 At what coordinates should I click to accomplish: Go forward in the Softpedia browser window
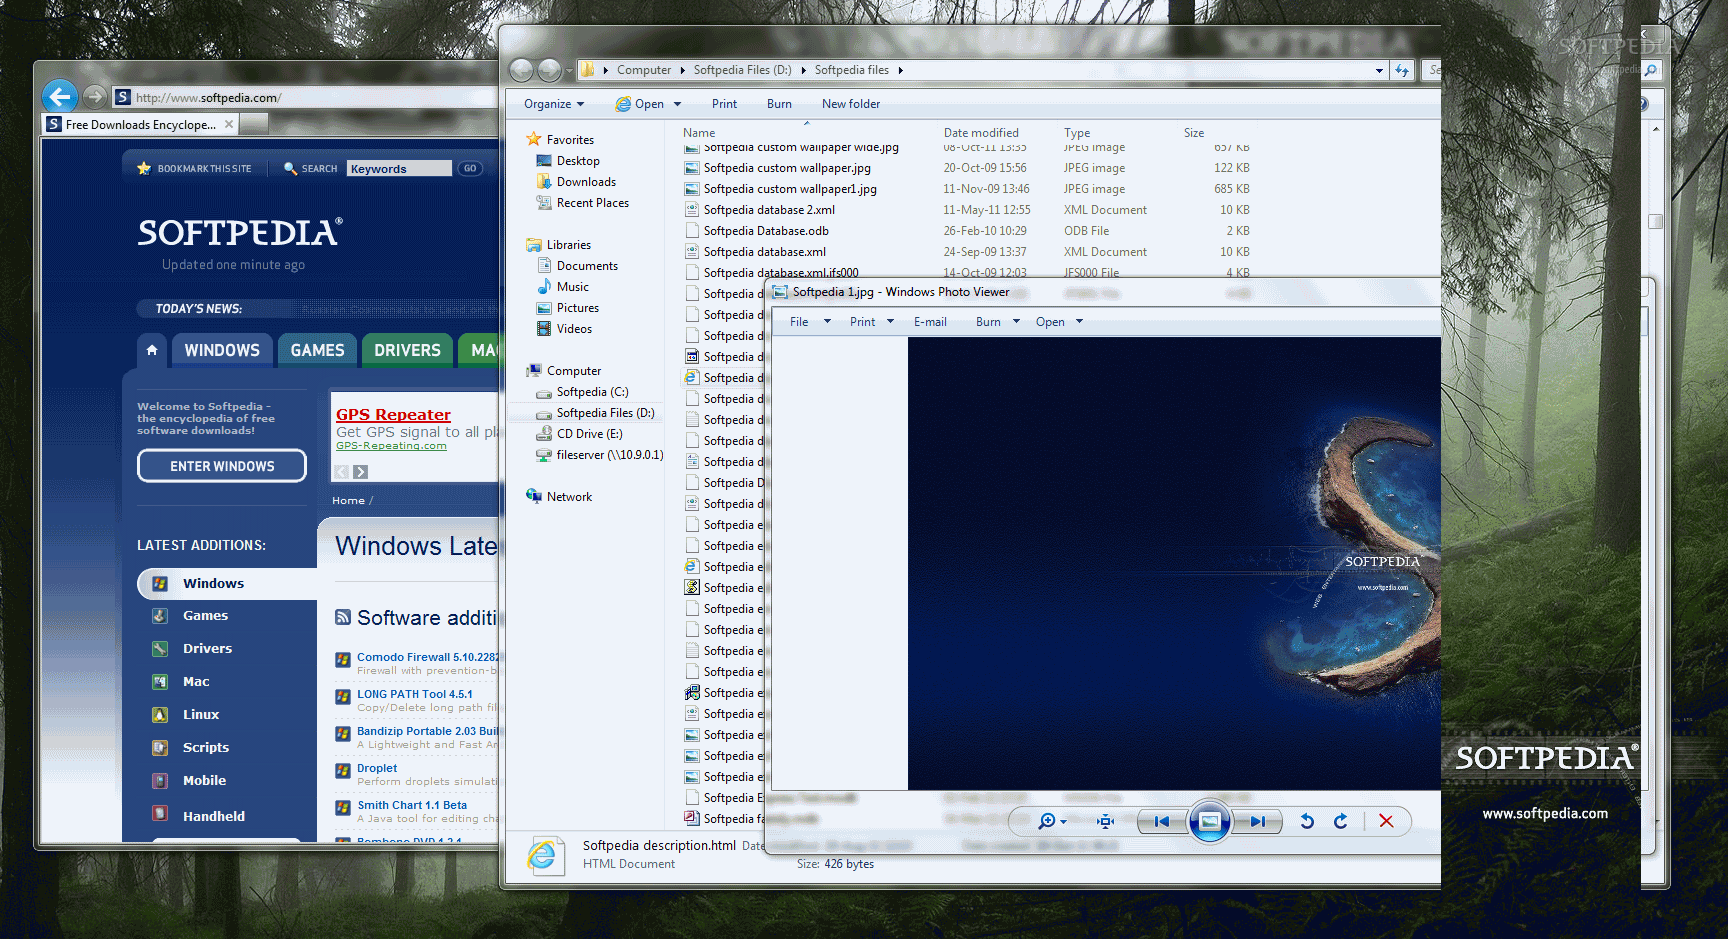(94, 97)
